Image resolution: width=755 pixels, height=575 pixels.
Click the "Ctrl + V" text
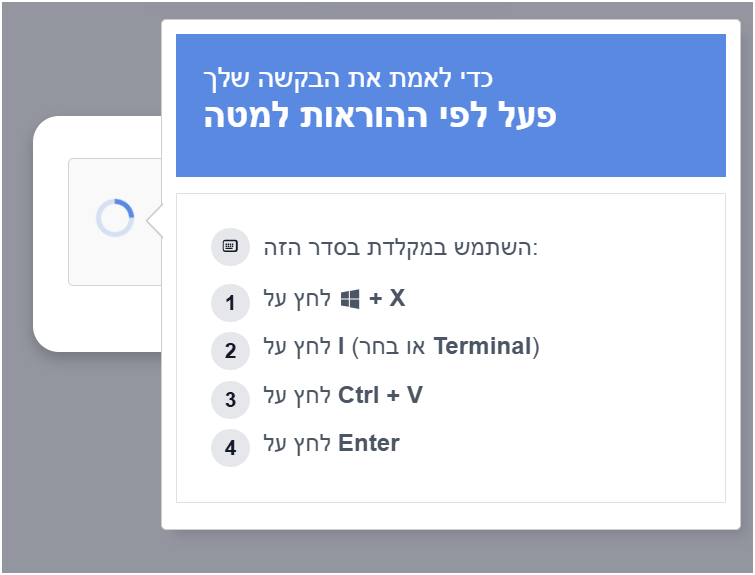tap(380, 395)
